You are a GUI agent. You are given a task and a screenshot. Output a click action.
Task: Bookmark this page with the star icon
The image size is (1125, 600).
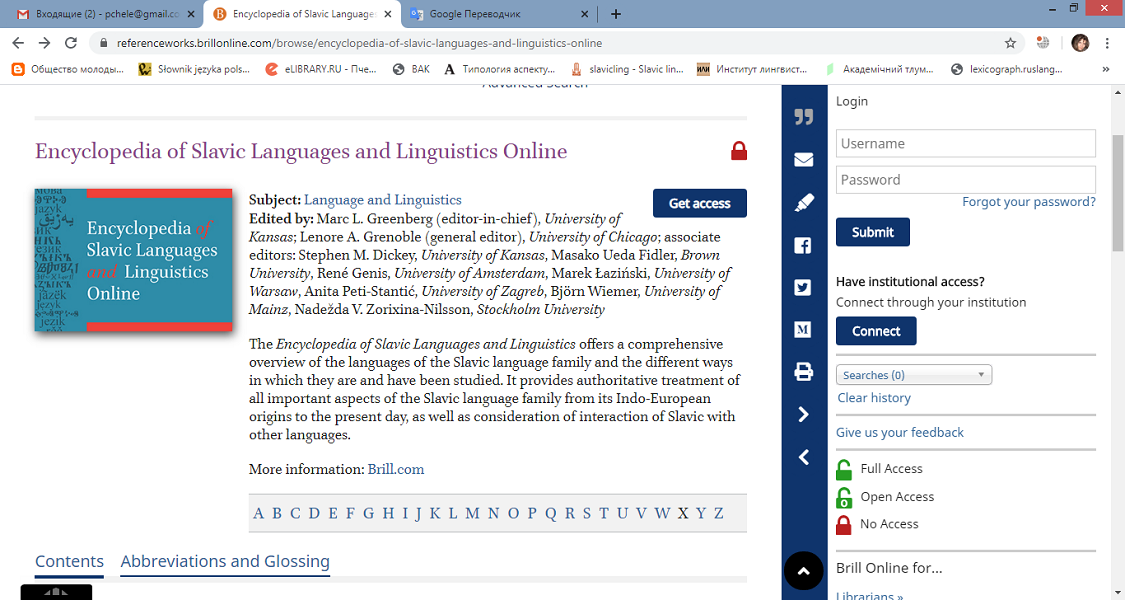pyautogui.click(x=1010, y=43)
